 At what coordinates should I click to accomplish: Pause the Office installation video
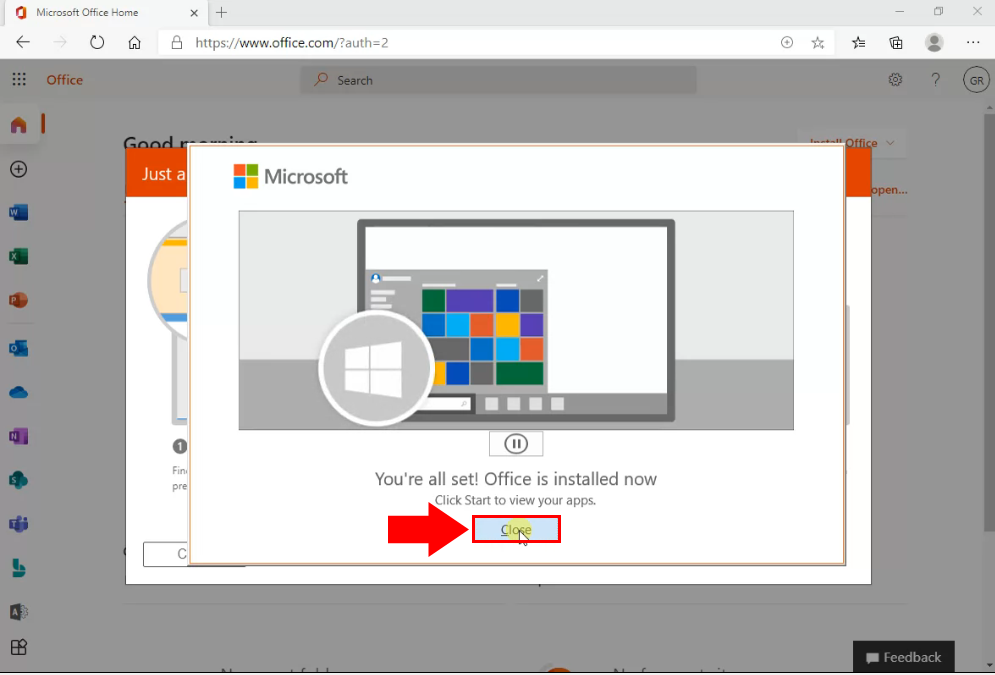tap(516, 443)
